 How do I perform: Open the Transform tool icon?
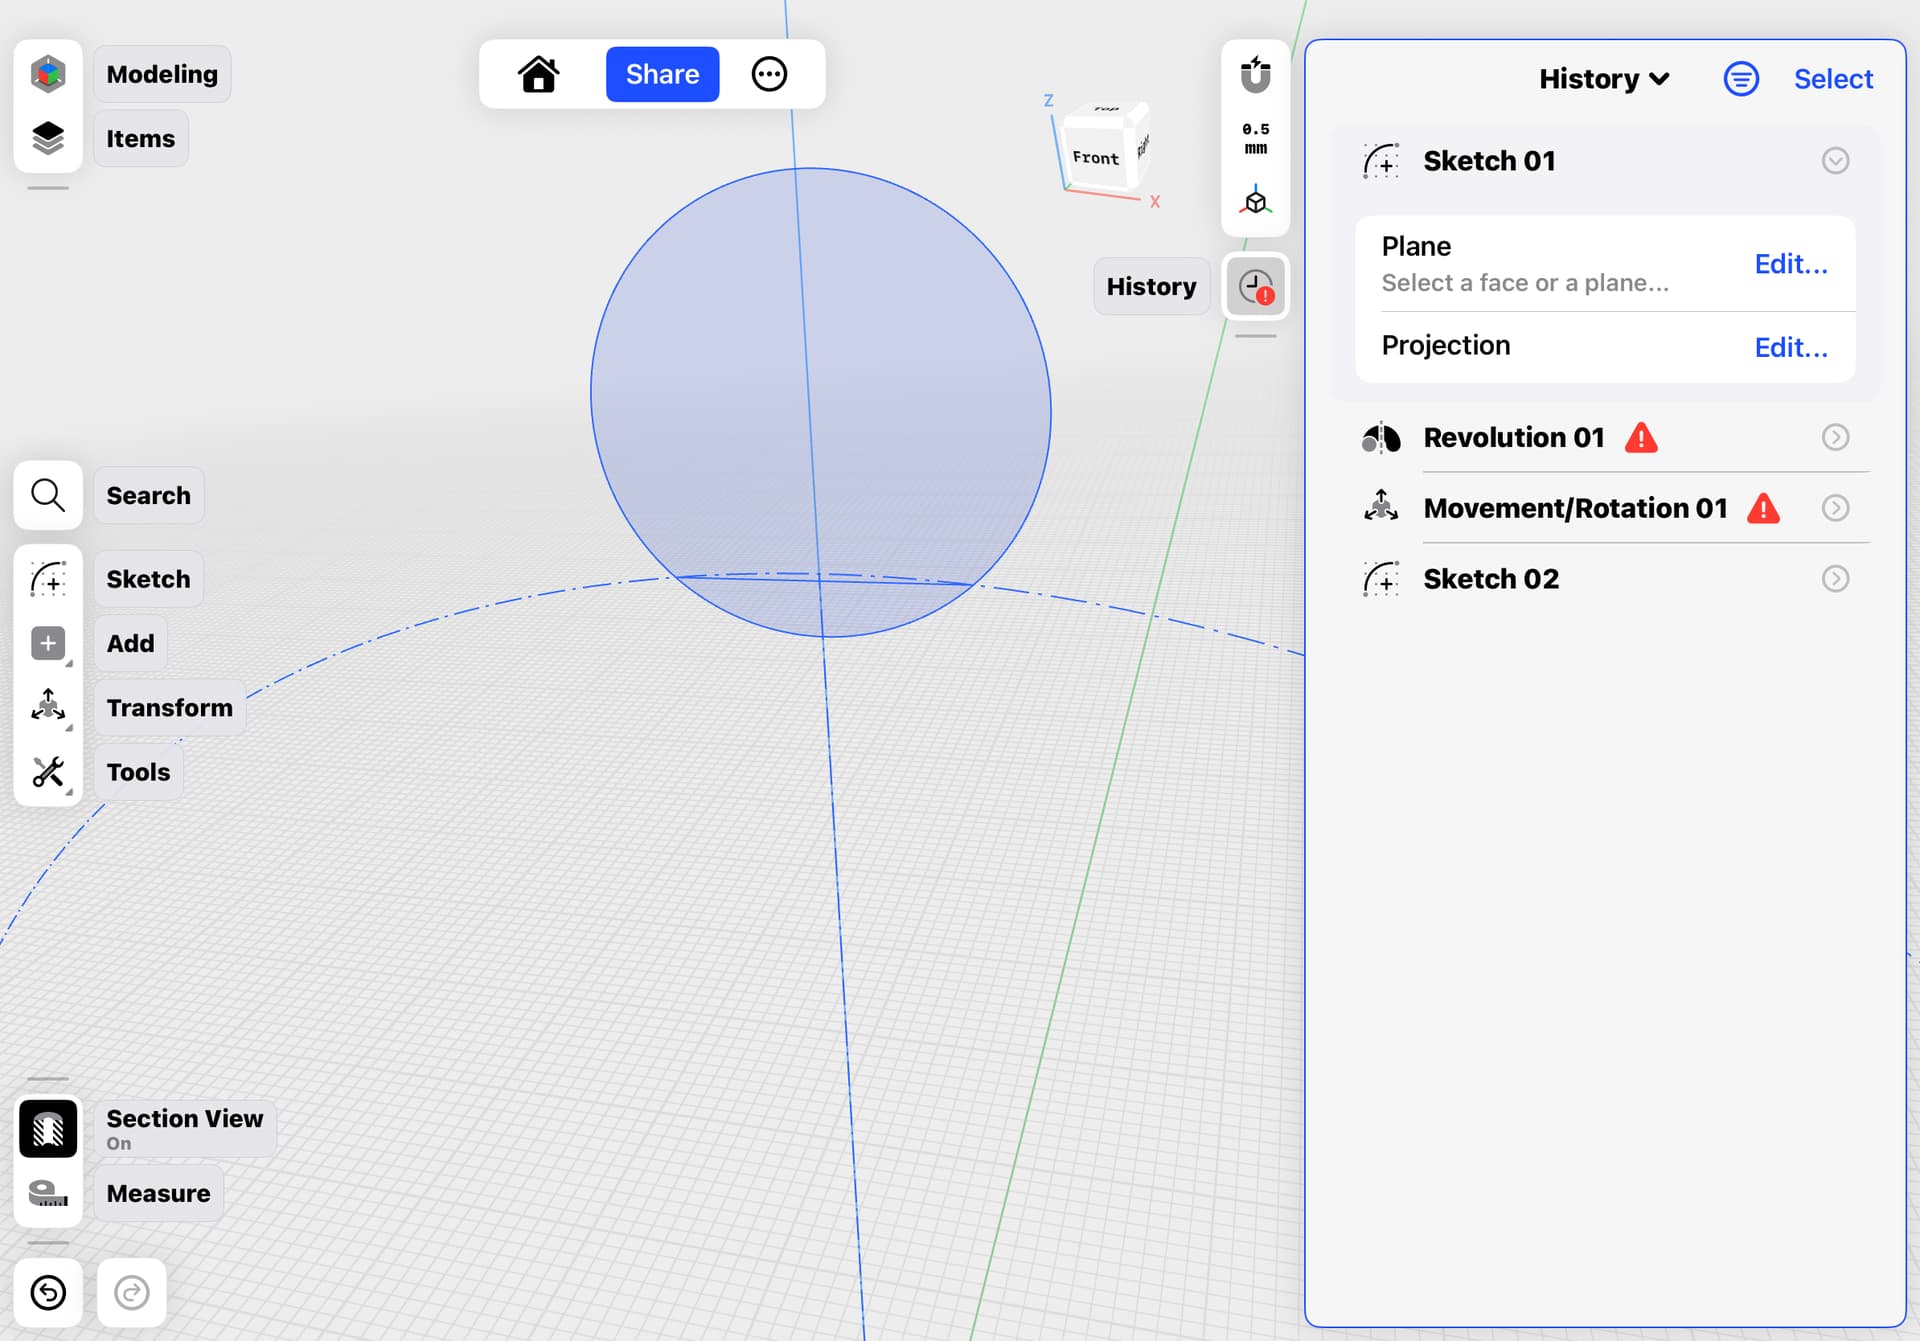point(48,707)
